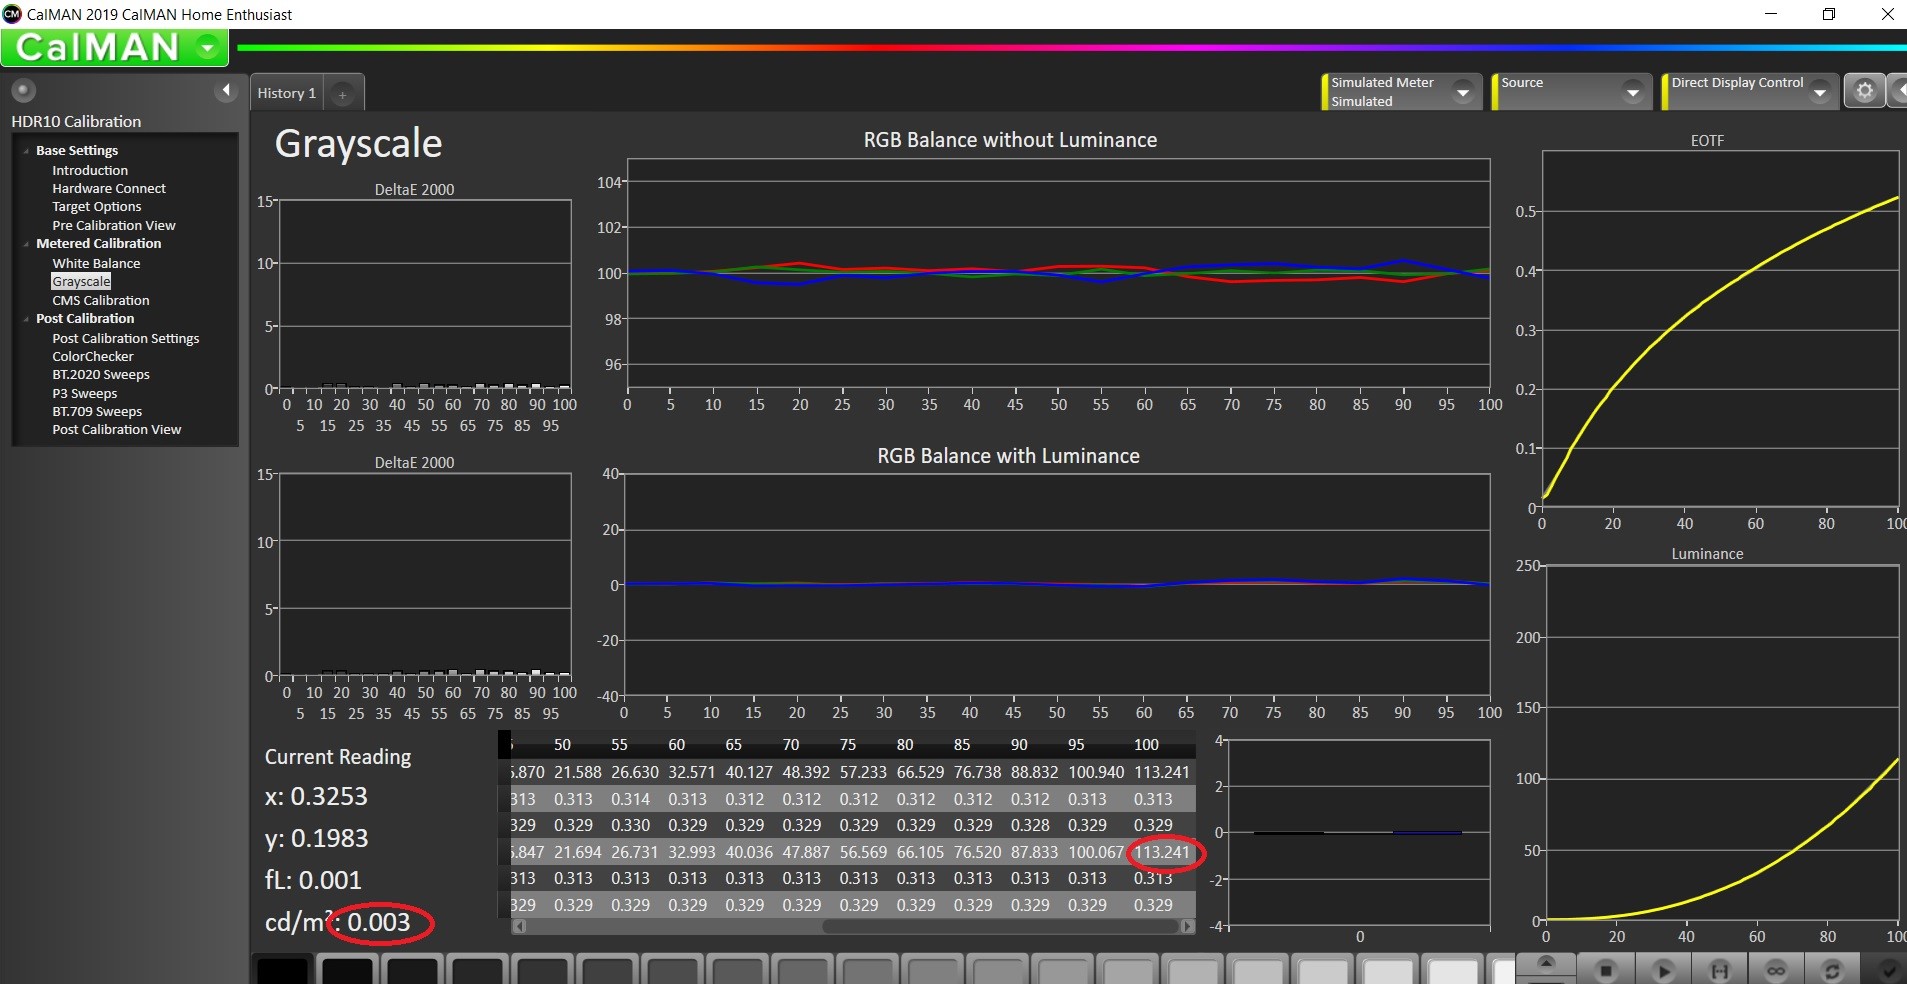Click the refresh arrows icon
The width and height of the screenshot is (1907, 984).
[x=1832, y=971]
